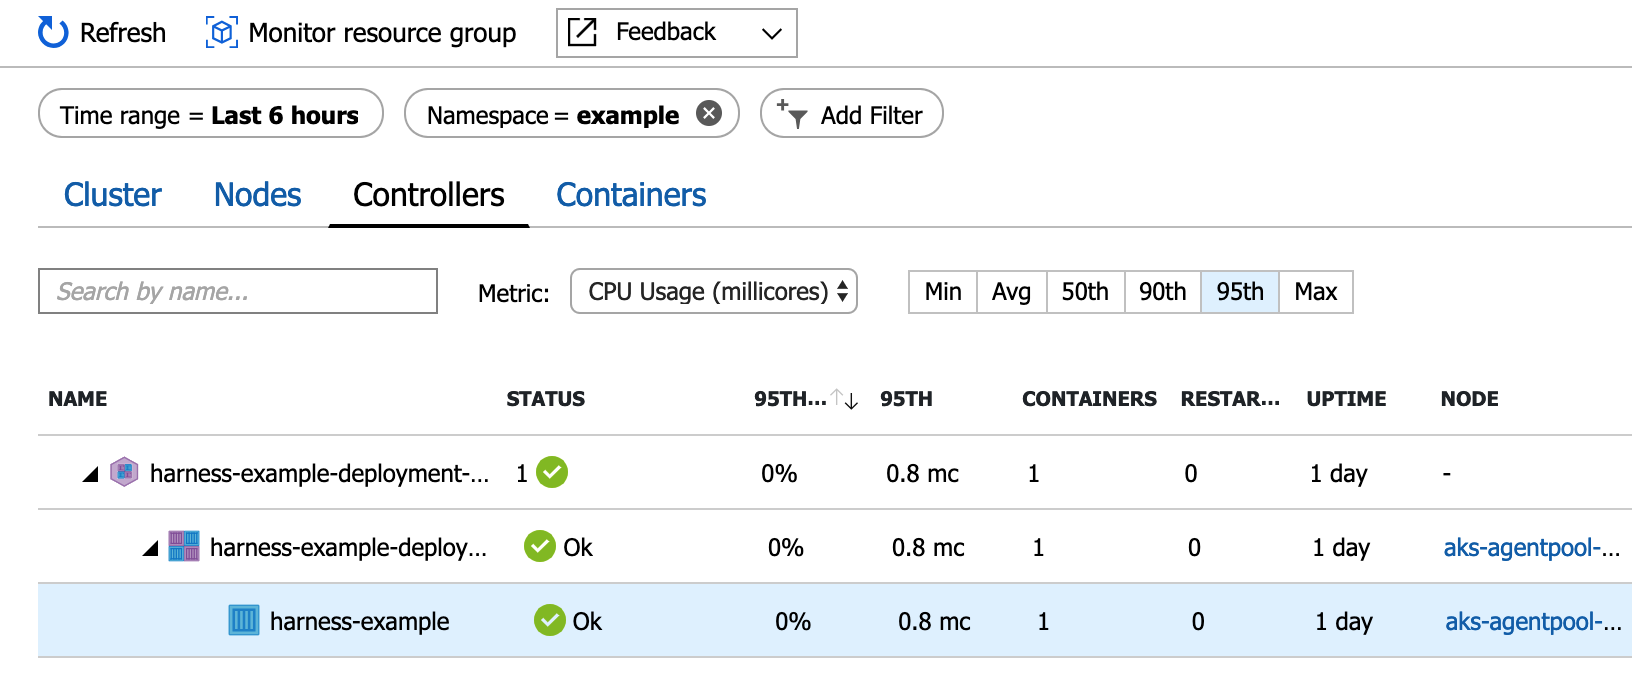Click the Search by name field
Screen dimensions: 1632x694
click(238, 291)
